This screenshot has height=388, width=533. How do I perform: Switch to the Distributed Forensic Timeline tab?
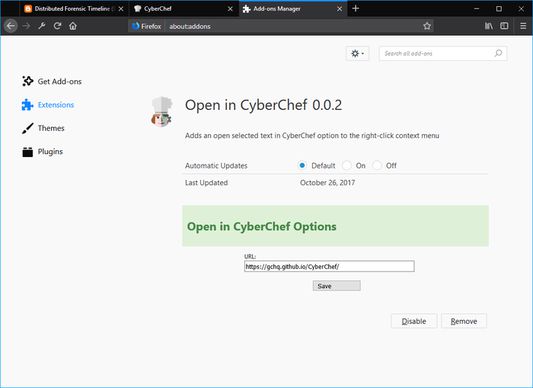pyautogui.click(x=74, y=9)
